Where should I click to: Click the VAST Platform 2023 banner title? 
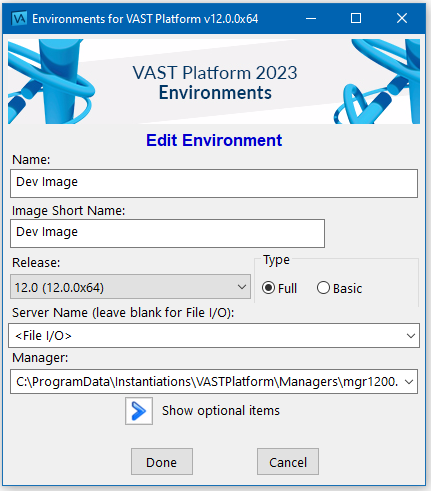click(215, 73)
